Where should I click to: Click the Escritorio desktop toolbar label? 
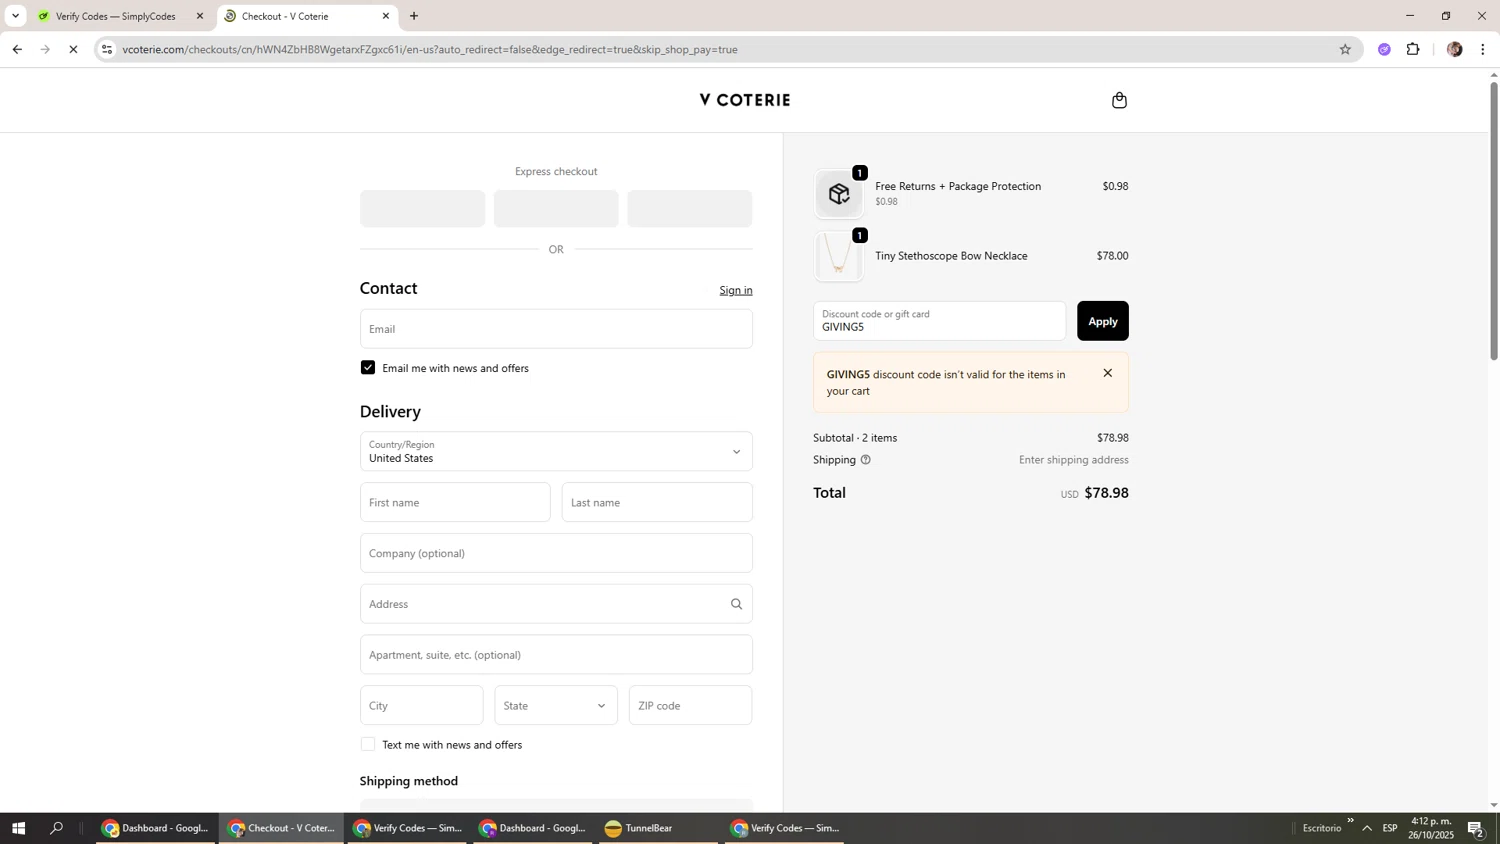(1322, 828)
